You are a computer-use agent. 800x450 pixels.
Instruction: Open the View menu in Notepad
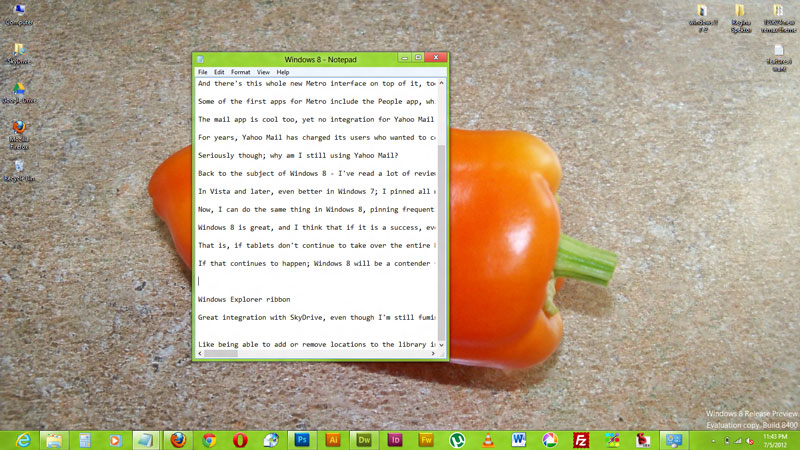click(263, 72)
